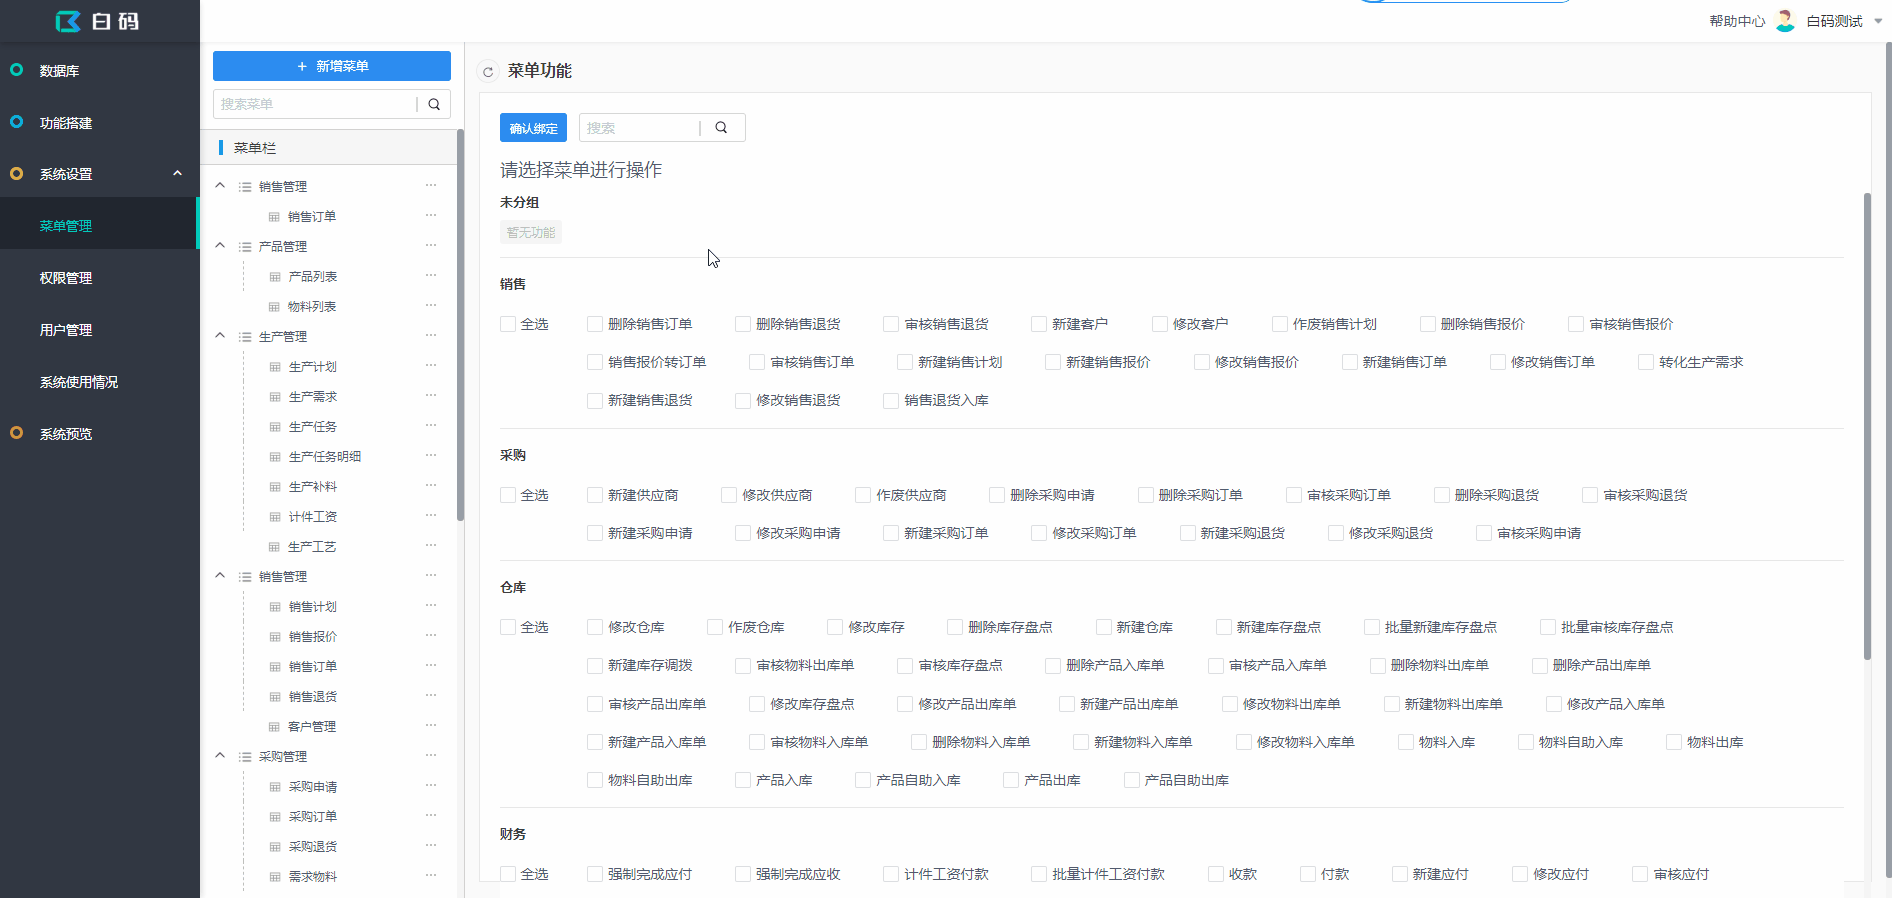Collapse the 产品管理 tree group

pos(220,246)
